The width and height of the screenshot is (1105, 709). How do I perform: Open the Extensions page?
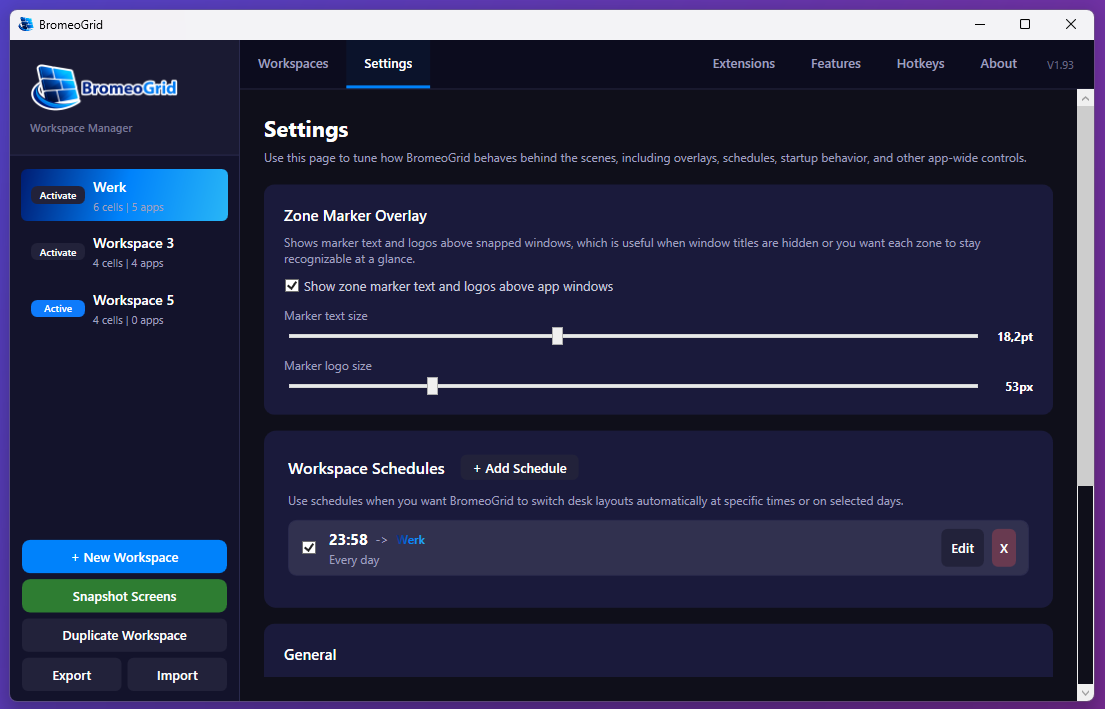tap(743, 63)
